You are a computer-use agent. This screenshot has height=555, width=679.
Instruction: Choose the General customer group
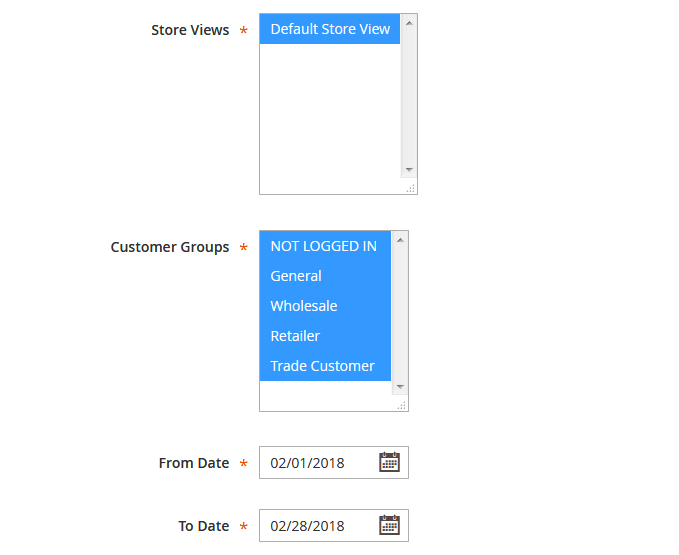click(x=296, y=276)
